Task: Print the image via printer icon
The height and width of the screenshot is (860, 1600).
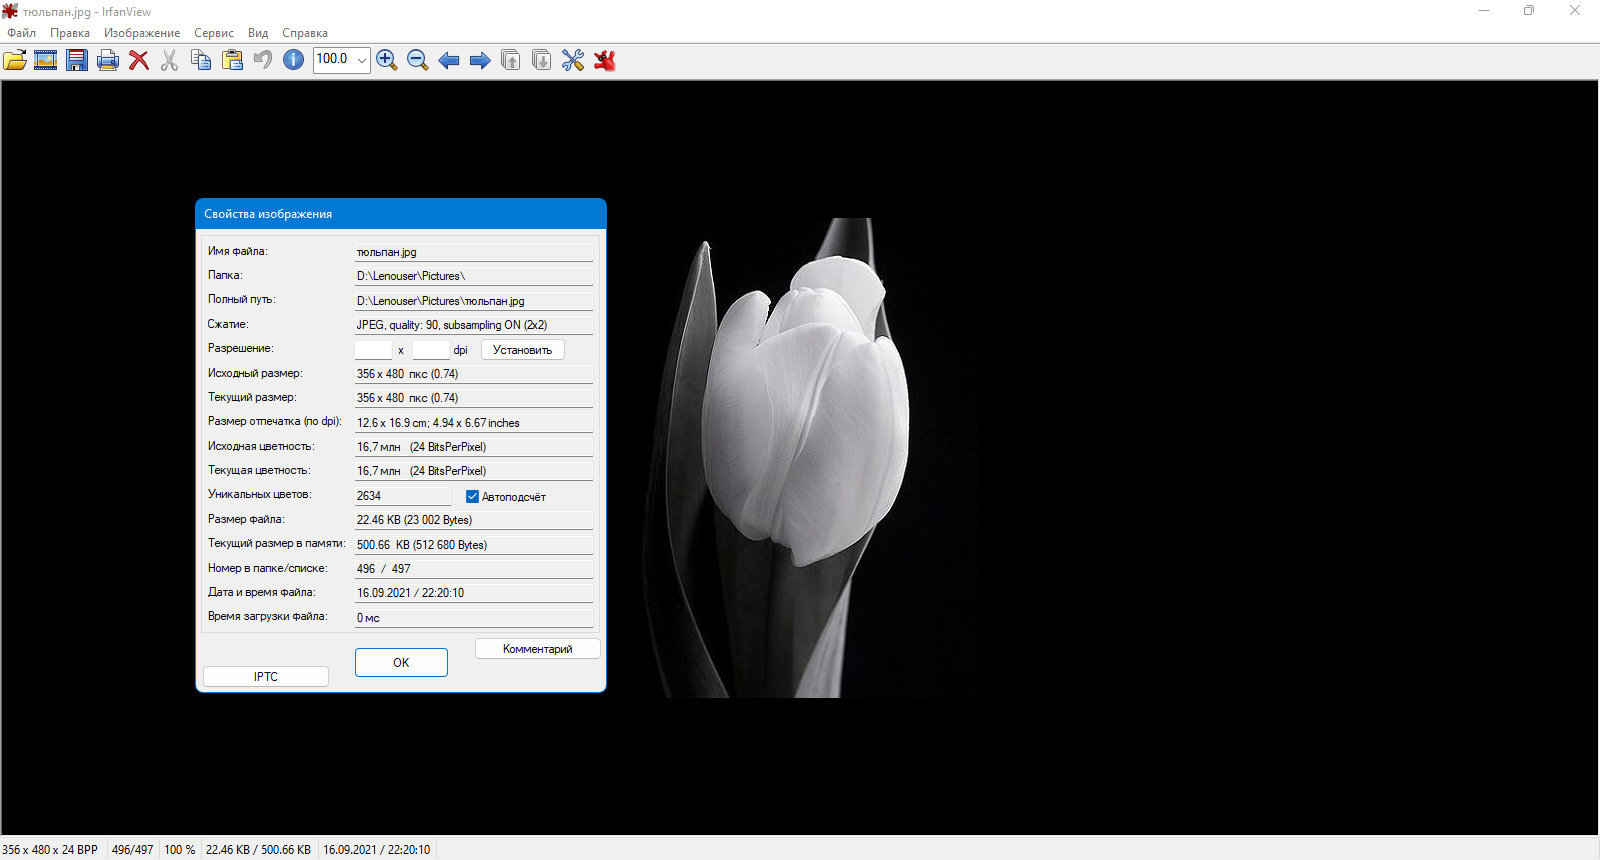Action: point(108,60)
